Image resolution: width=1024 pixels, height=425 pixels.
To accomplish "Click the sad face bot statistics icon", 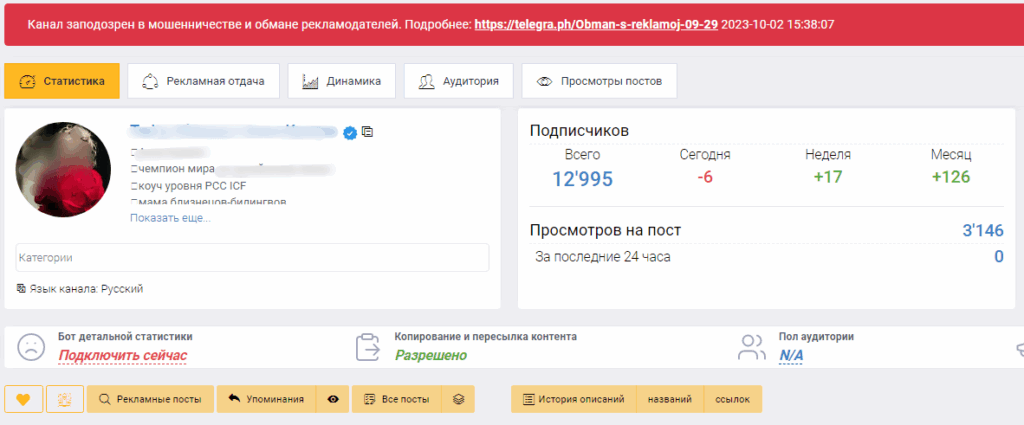I will pyautogui.click(x=32, y=347).
